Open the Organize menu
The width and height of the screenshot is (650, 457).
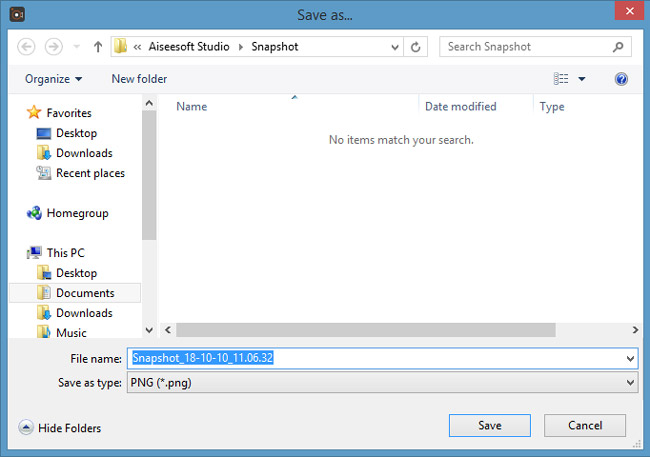(53, 79)
